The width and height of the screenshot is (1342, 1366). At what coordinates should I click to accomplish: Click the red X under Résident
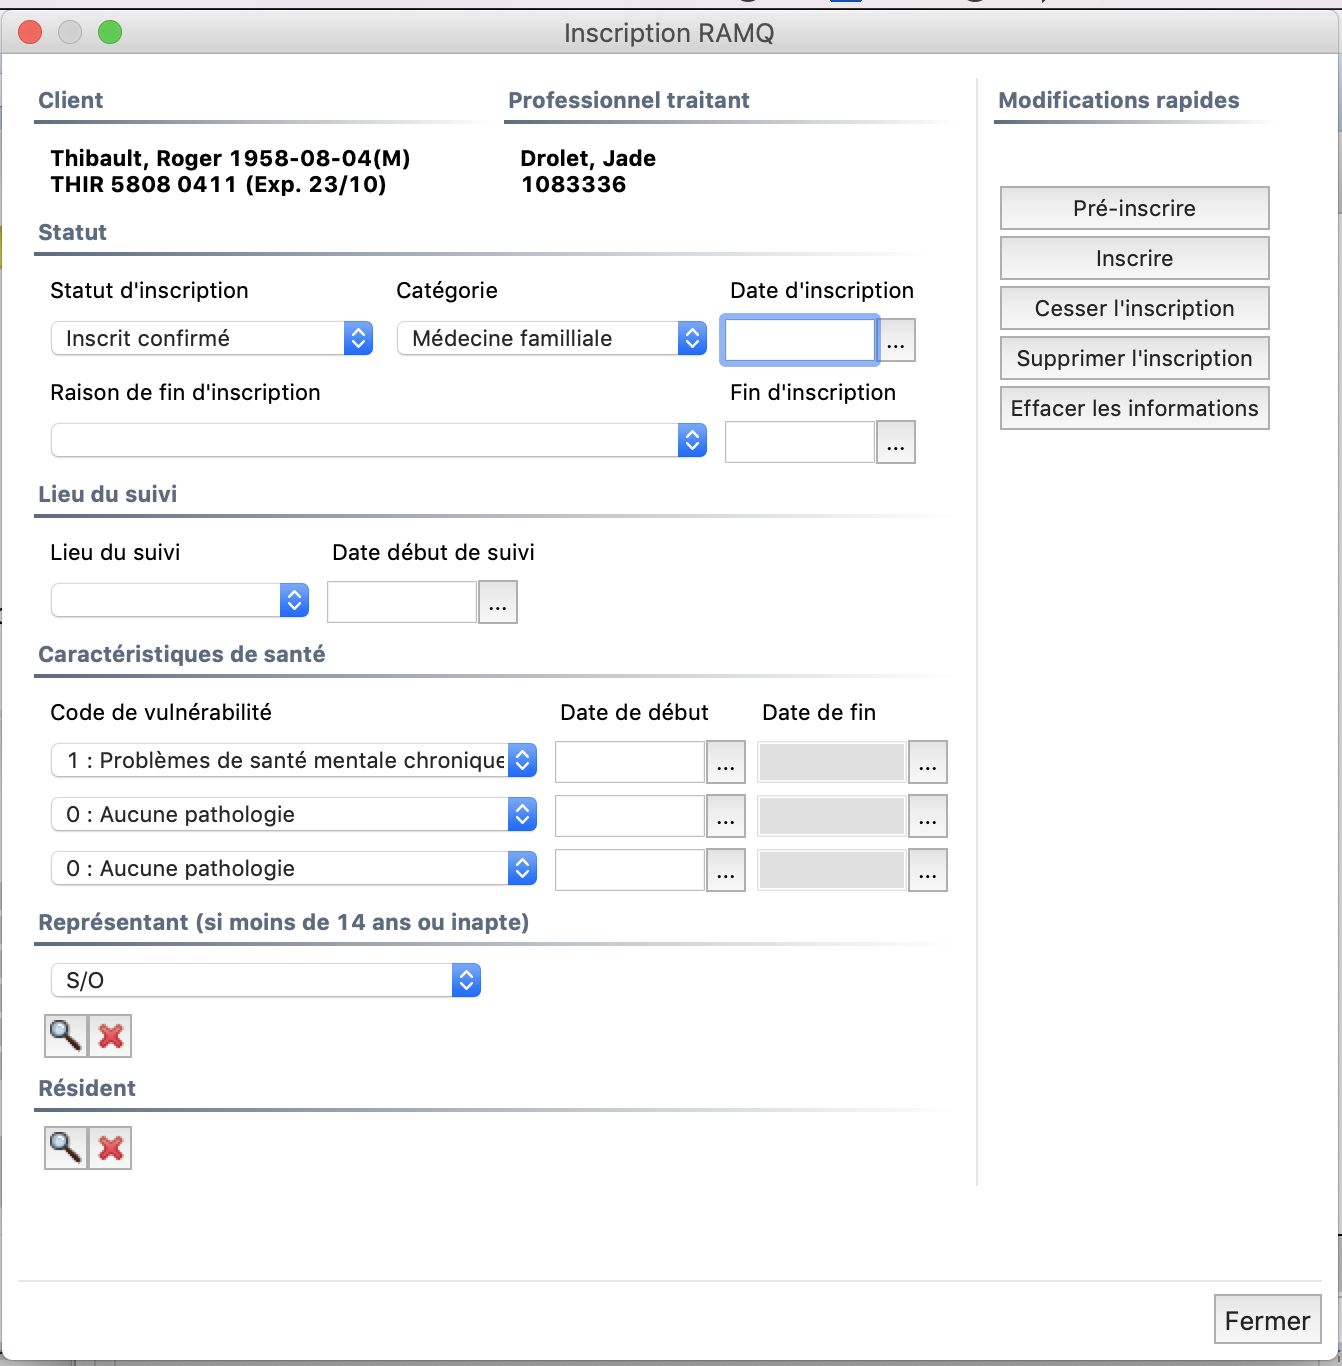point(111,1148)
